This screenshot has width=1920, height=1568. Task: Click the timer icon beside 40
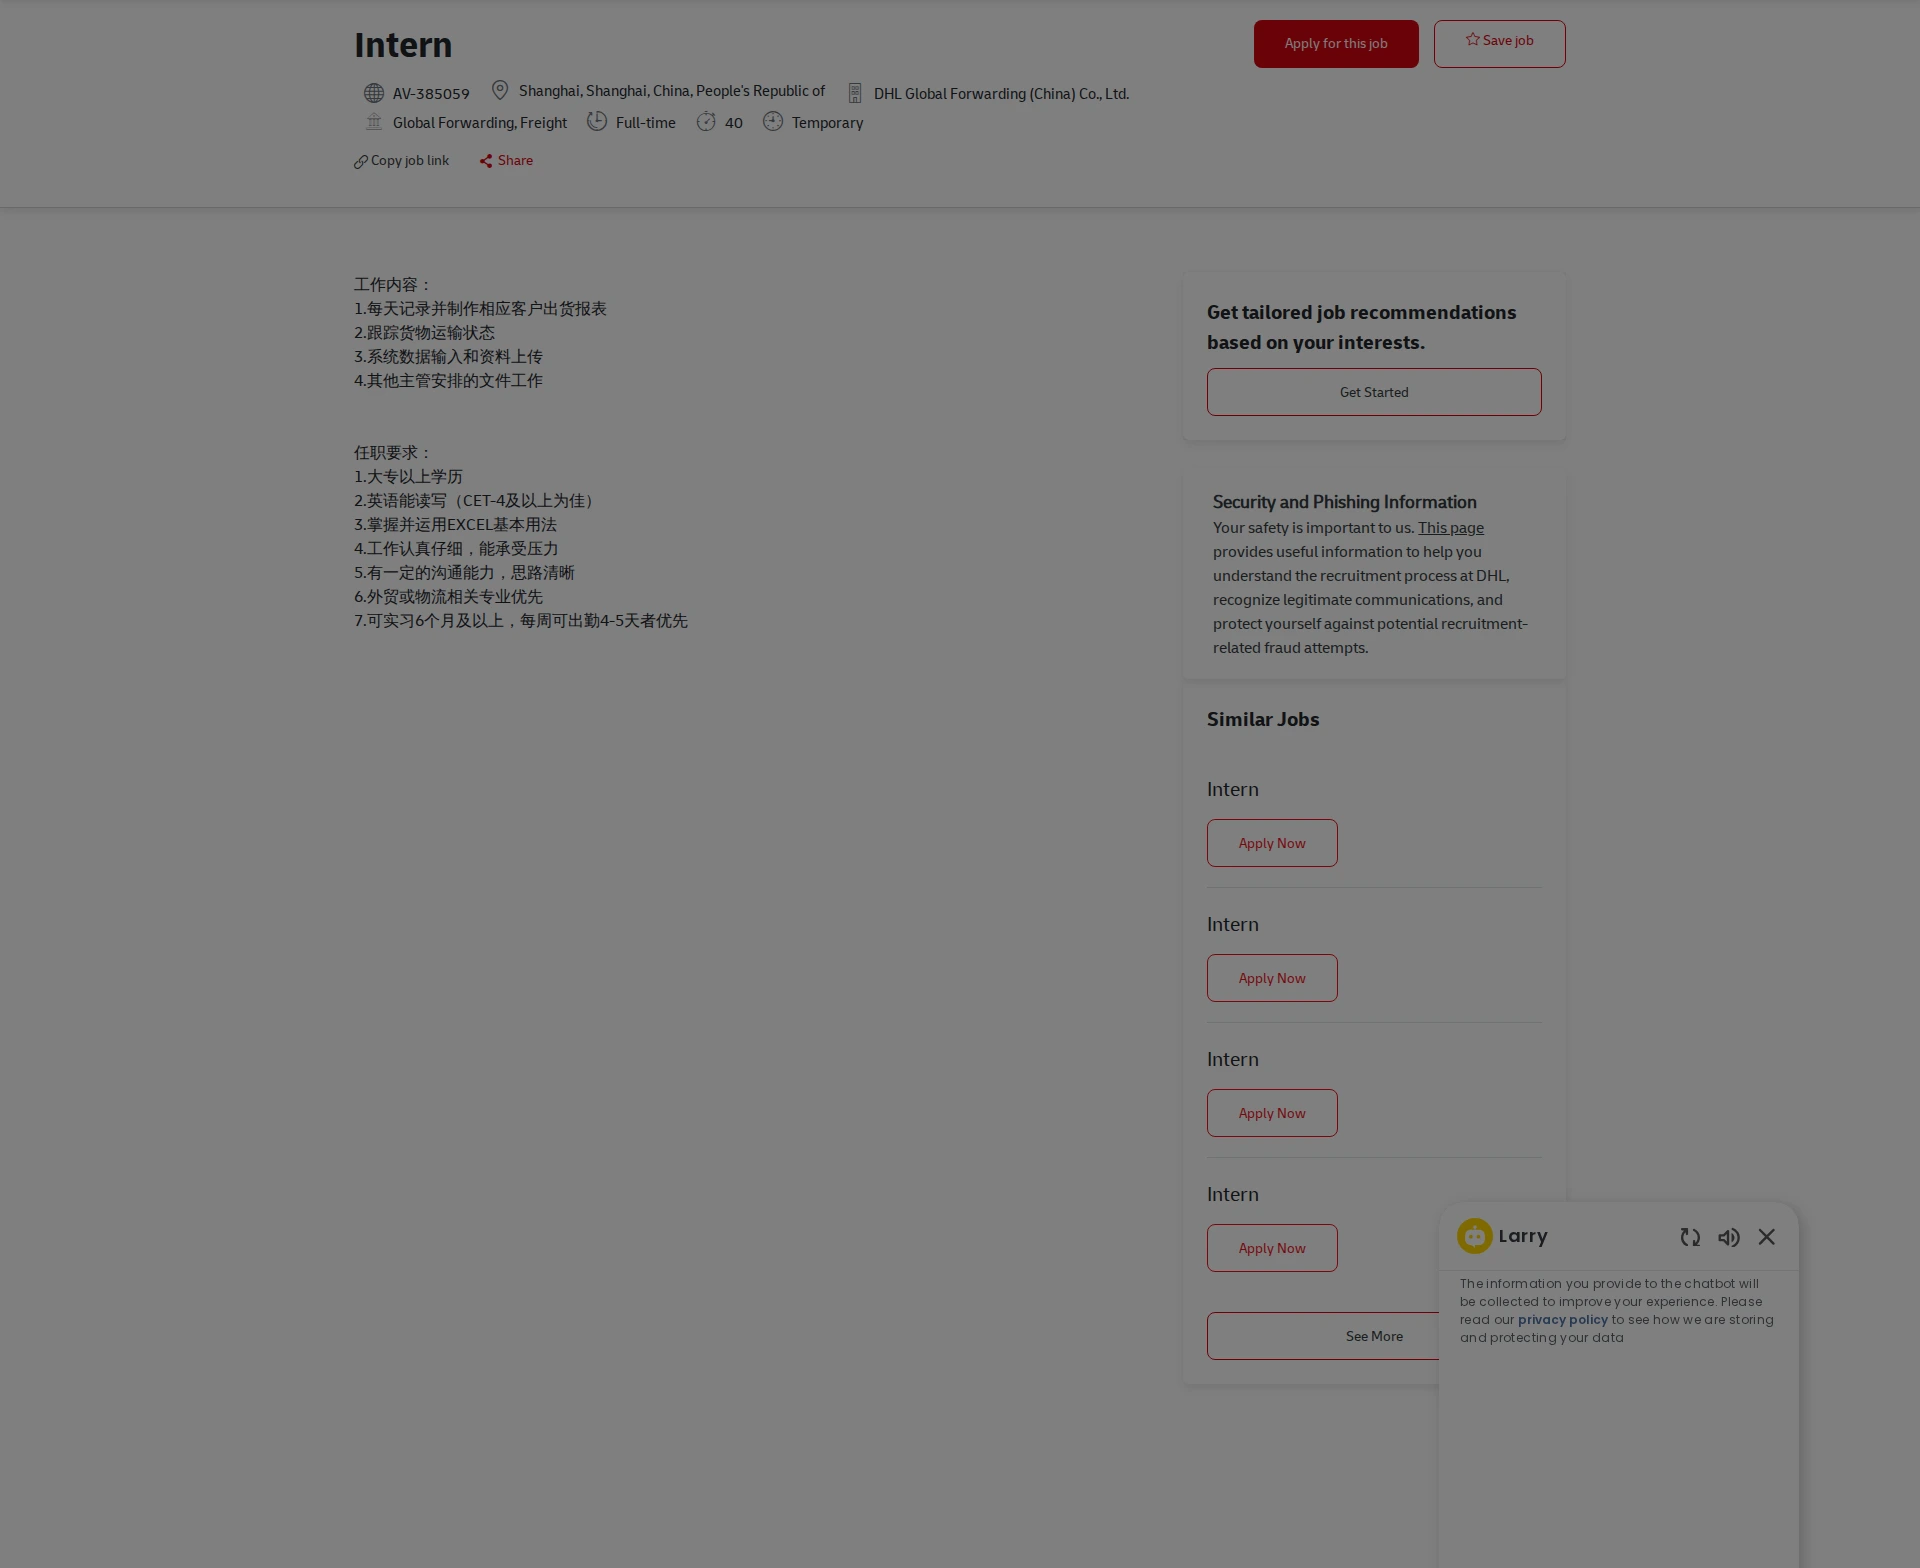pyautogui.click(x=706, y=122)
